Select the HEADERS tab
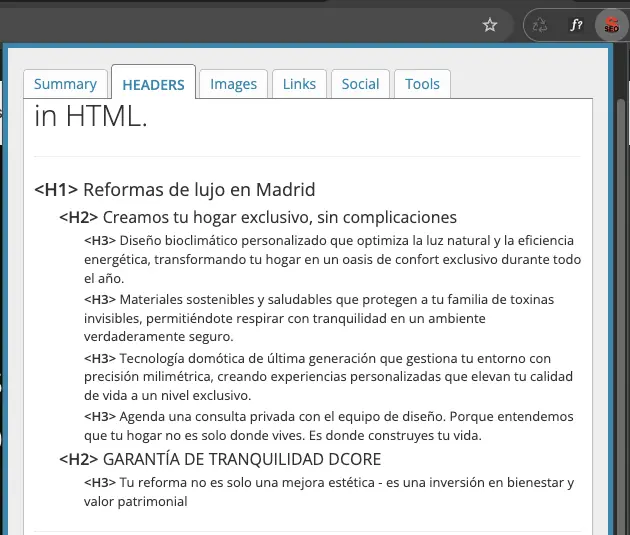 [153, 84]
